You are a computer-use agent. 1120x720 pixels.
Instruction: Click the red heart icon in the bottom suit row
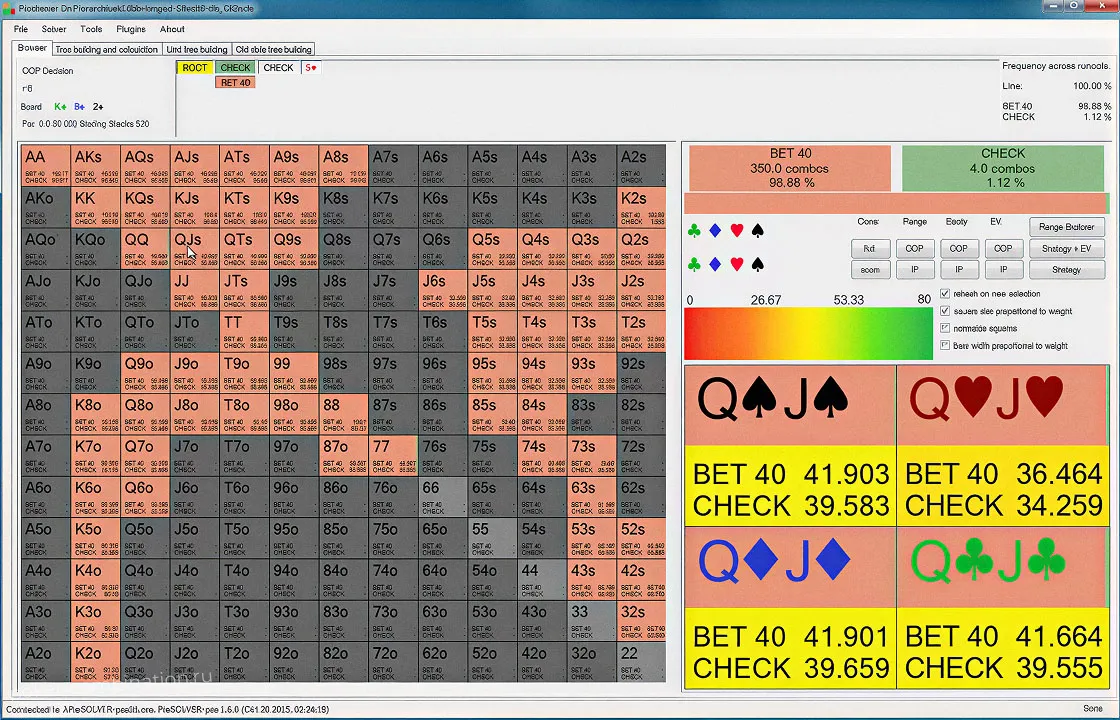[737, 265]
